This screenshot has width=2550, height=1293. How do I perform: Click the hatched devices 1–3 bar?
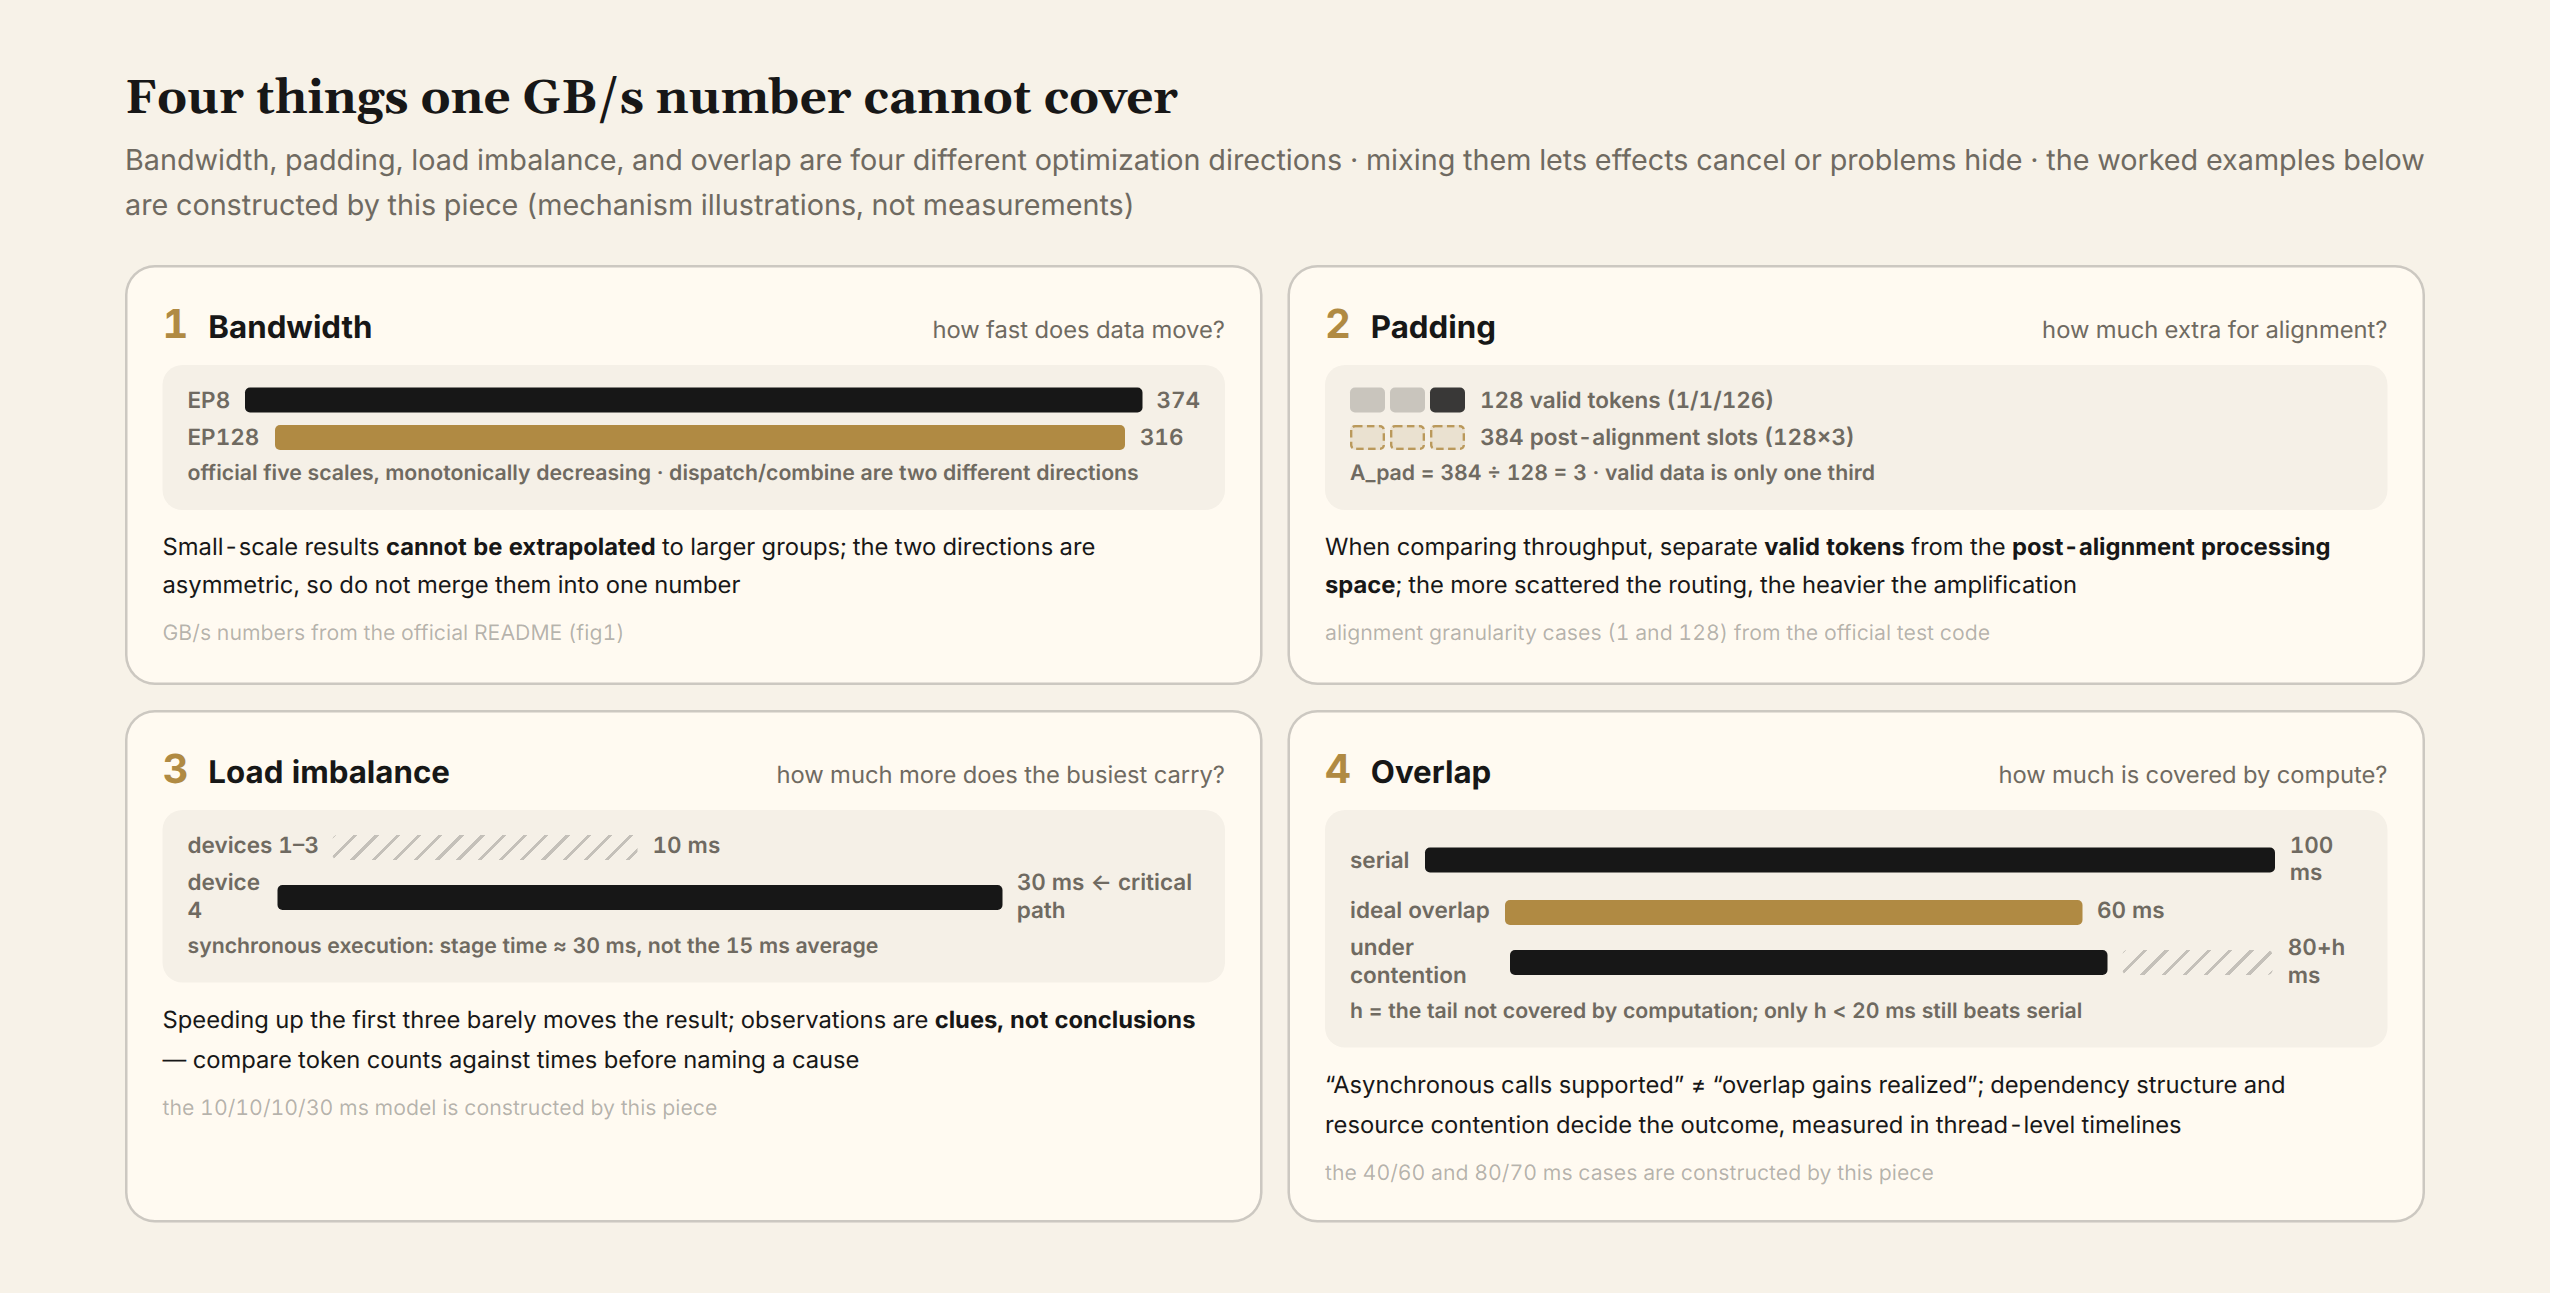(x=485, y=847)
